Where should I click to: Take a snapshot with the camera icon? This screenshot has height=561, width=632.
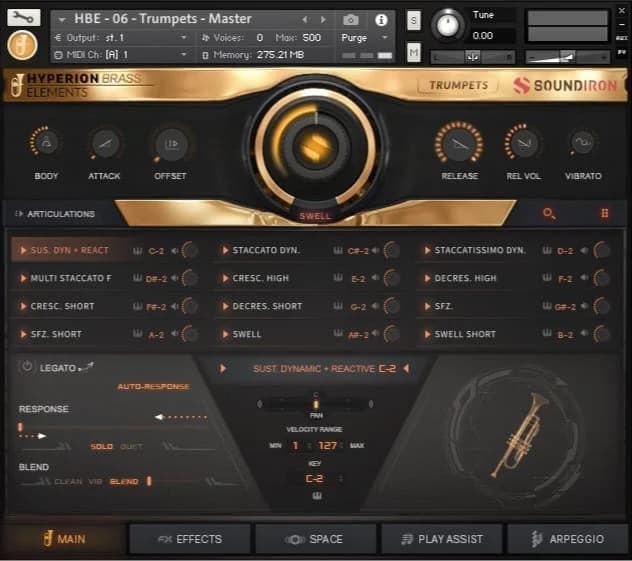[x=351, y=19]
